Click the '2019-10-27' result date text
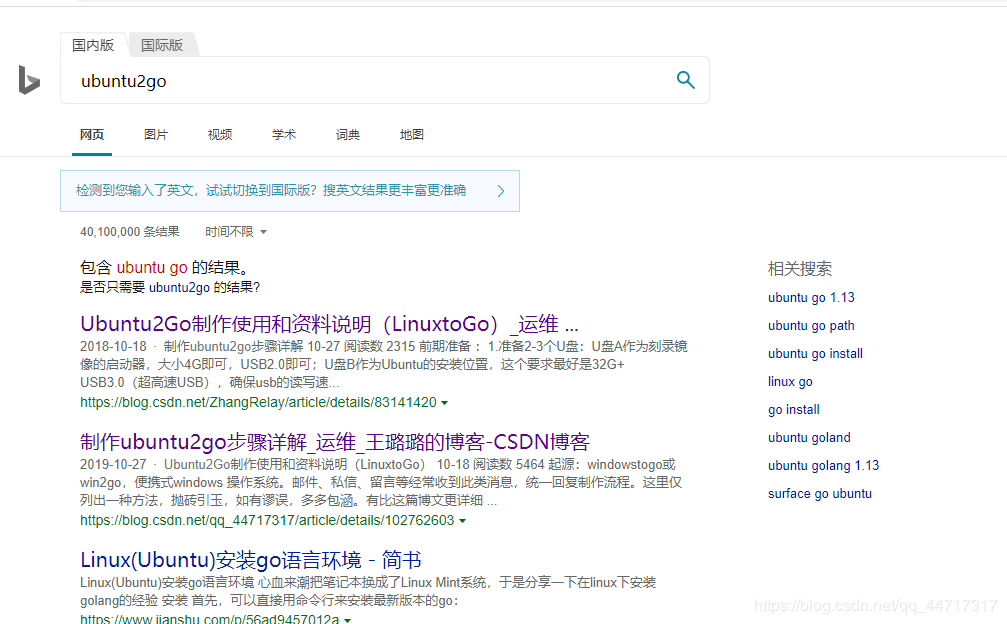The width and height of the screenshot is (1007, 624). click(113, 465)
